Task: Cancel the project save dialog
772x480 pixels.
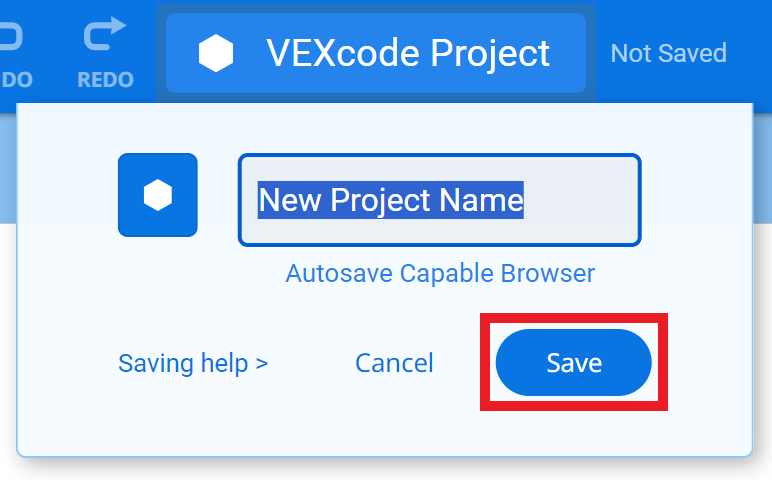Action: [x=394, y=362]
